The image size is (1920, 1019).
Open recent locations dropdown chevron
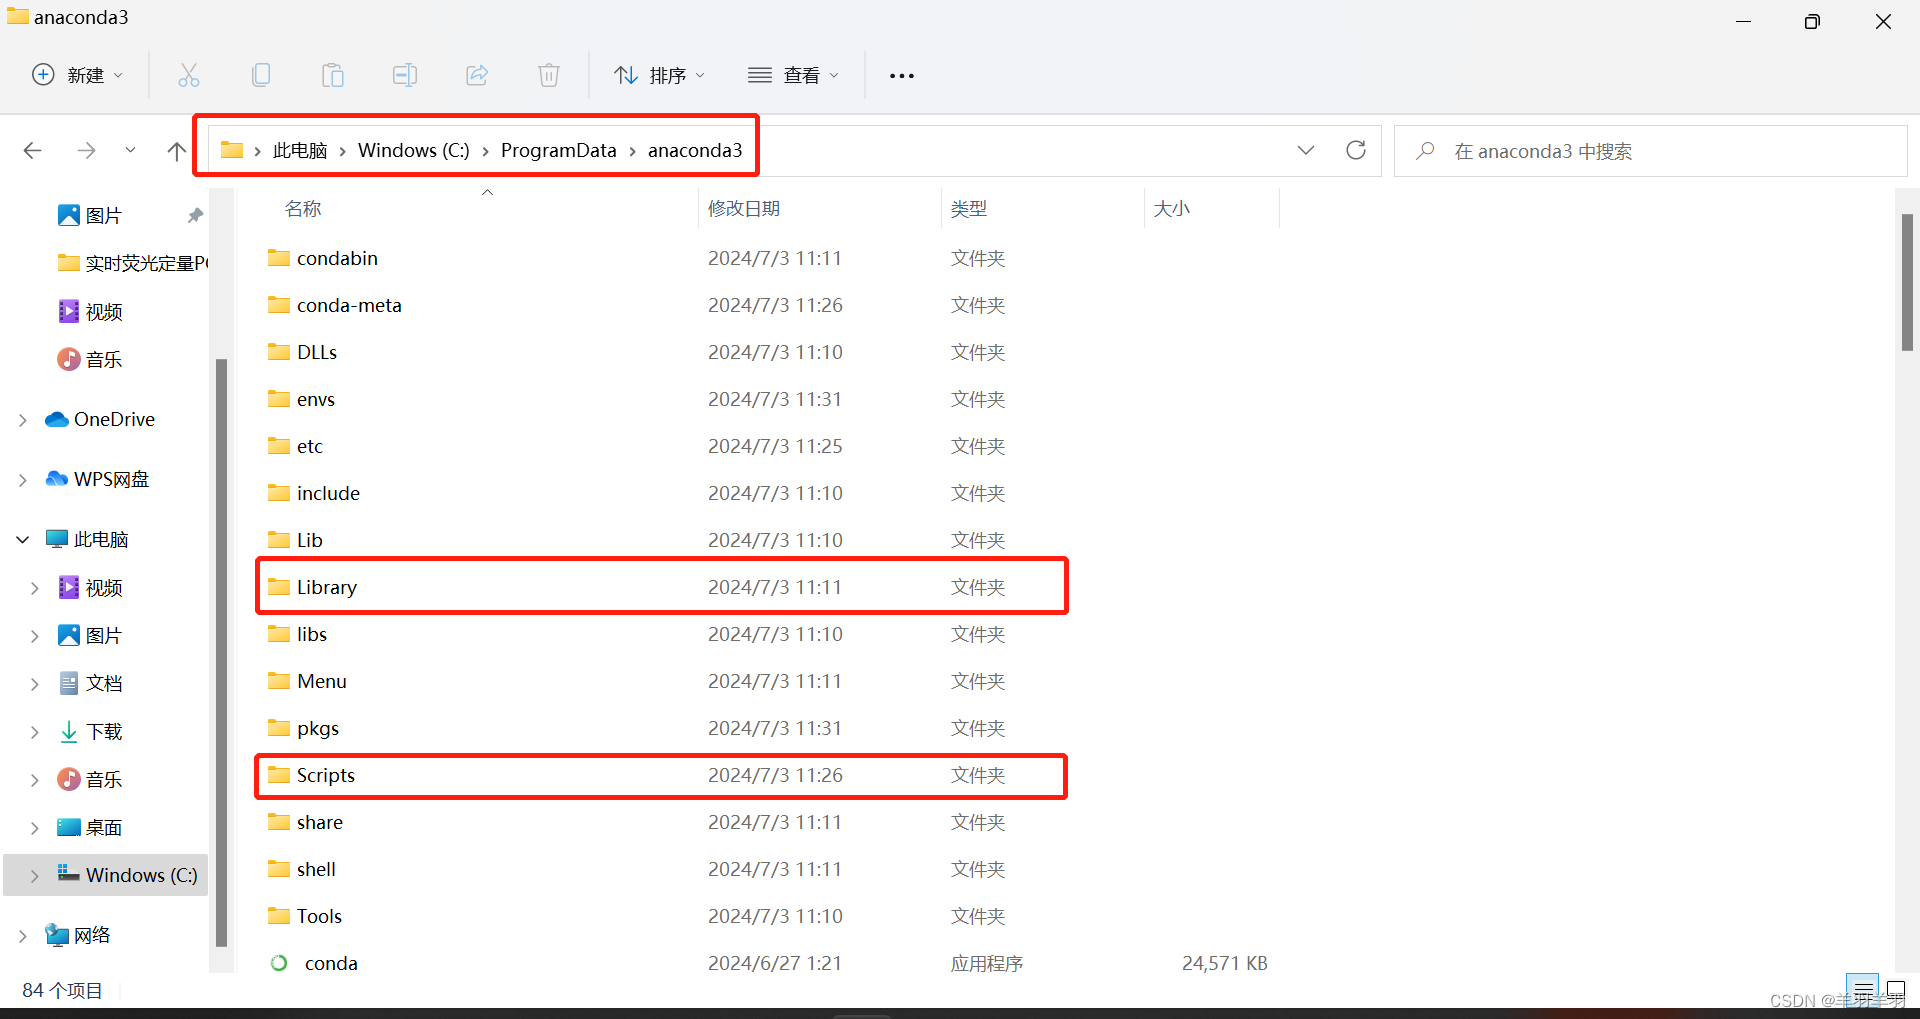click(130, 150)
